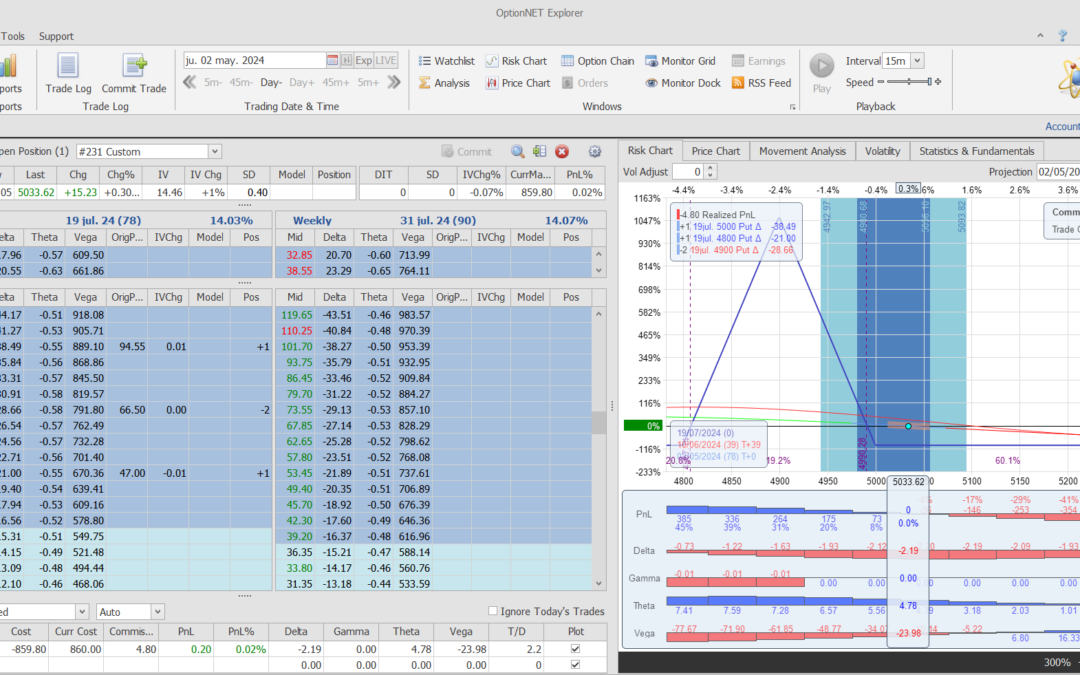The image size is (1080, 675).
Task: Open the Interval 15m dropdown
Action: (x=917, y=61)
